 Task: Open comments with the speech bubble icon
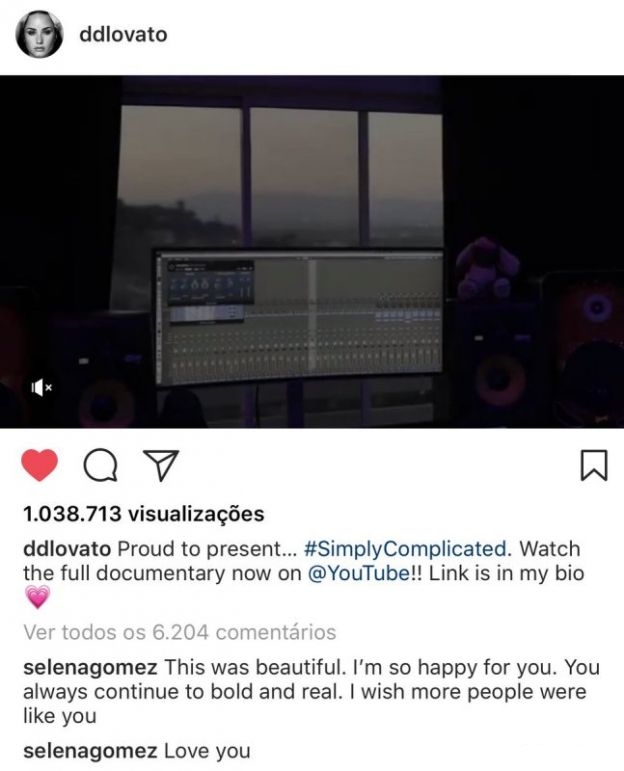(100, 465)
